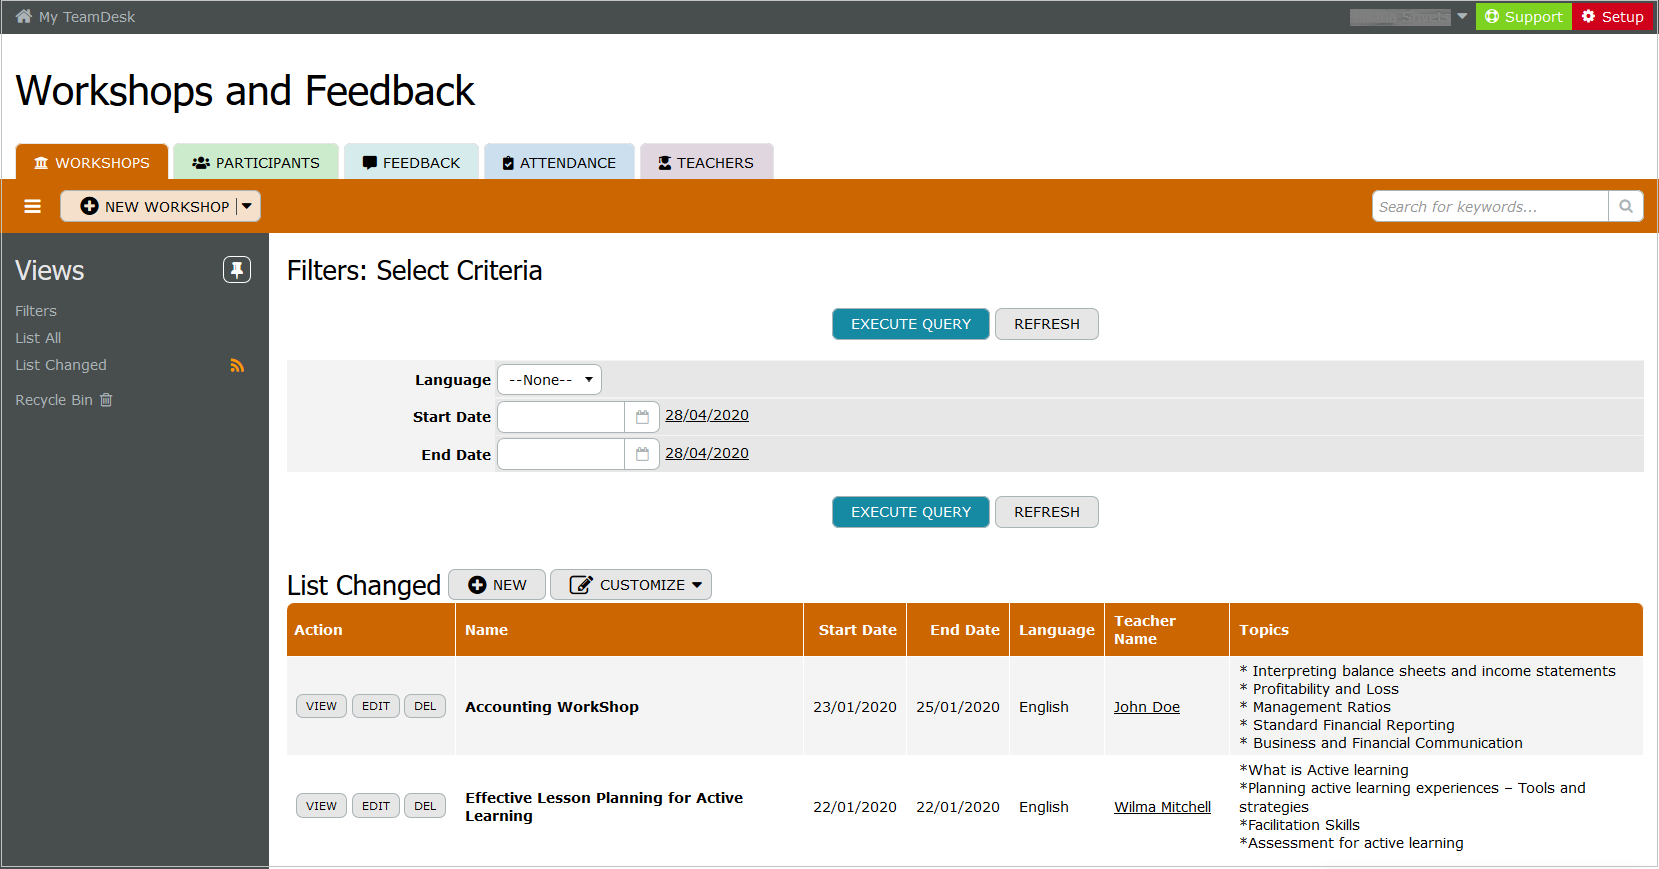Switch to the Participants tab
Screen dimensions: 1659x869
pos(256,163)
